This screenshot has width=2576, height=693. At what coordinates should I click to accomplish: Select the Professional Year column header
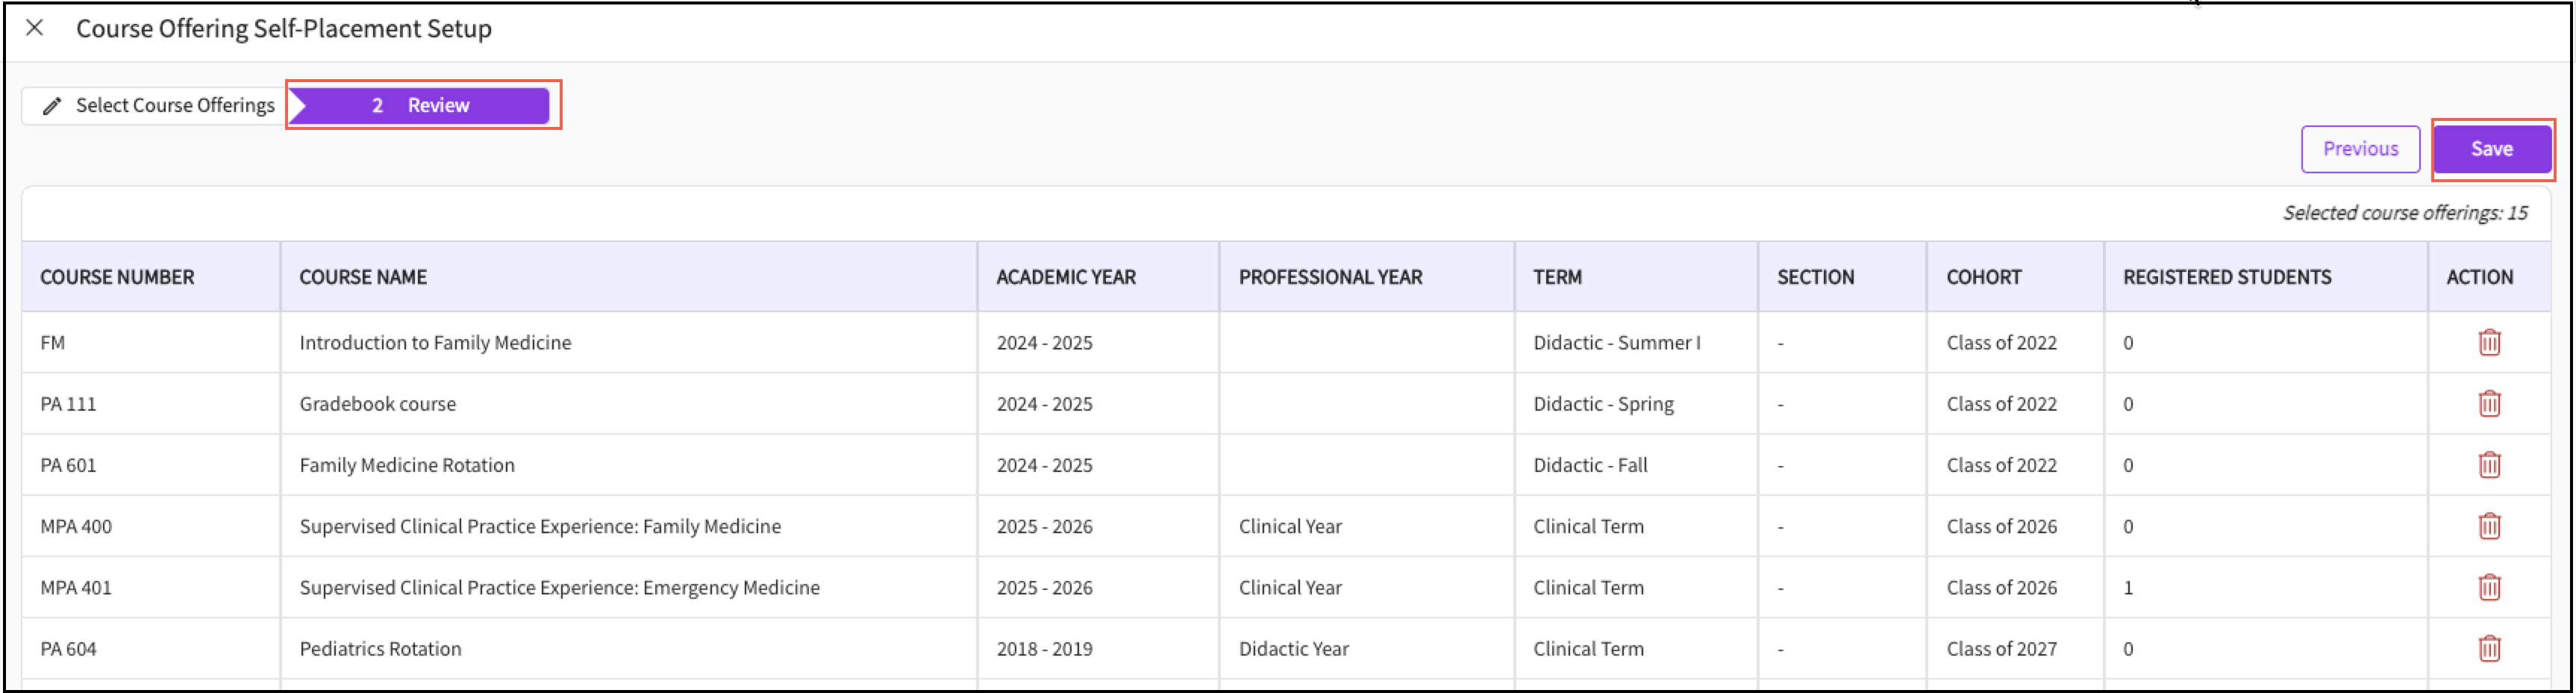(x=1330, y=277)
